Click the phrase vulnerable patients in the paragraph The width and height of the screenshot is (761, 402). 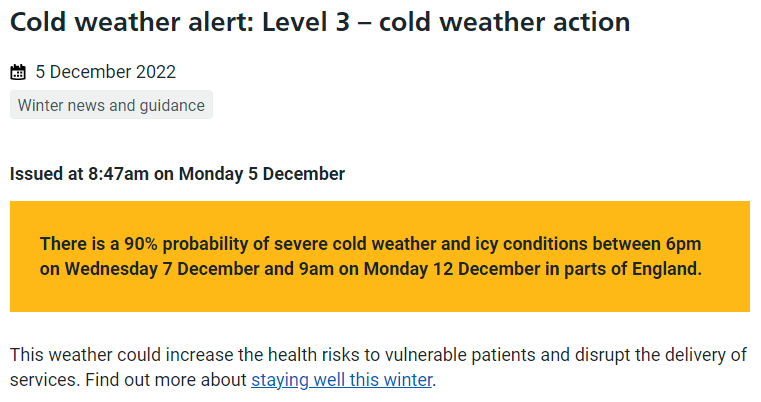point(460,355)
